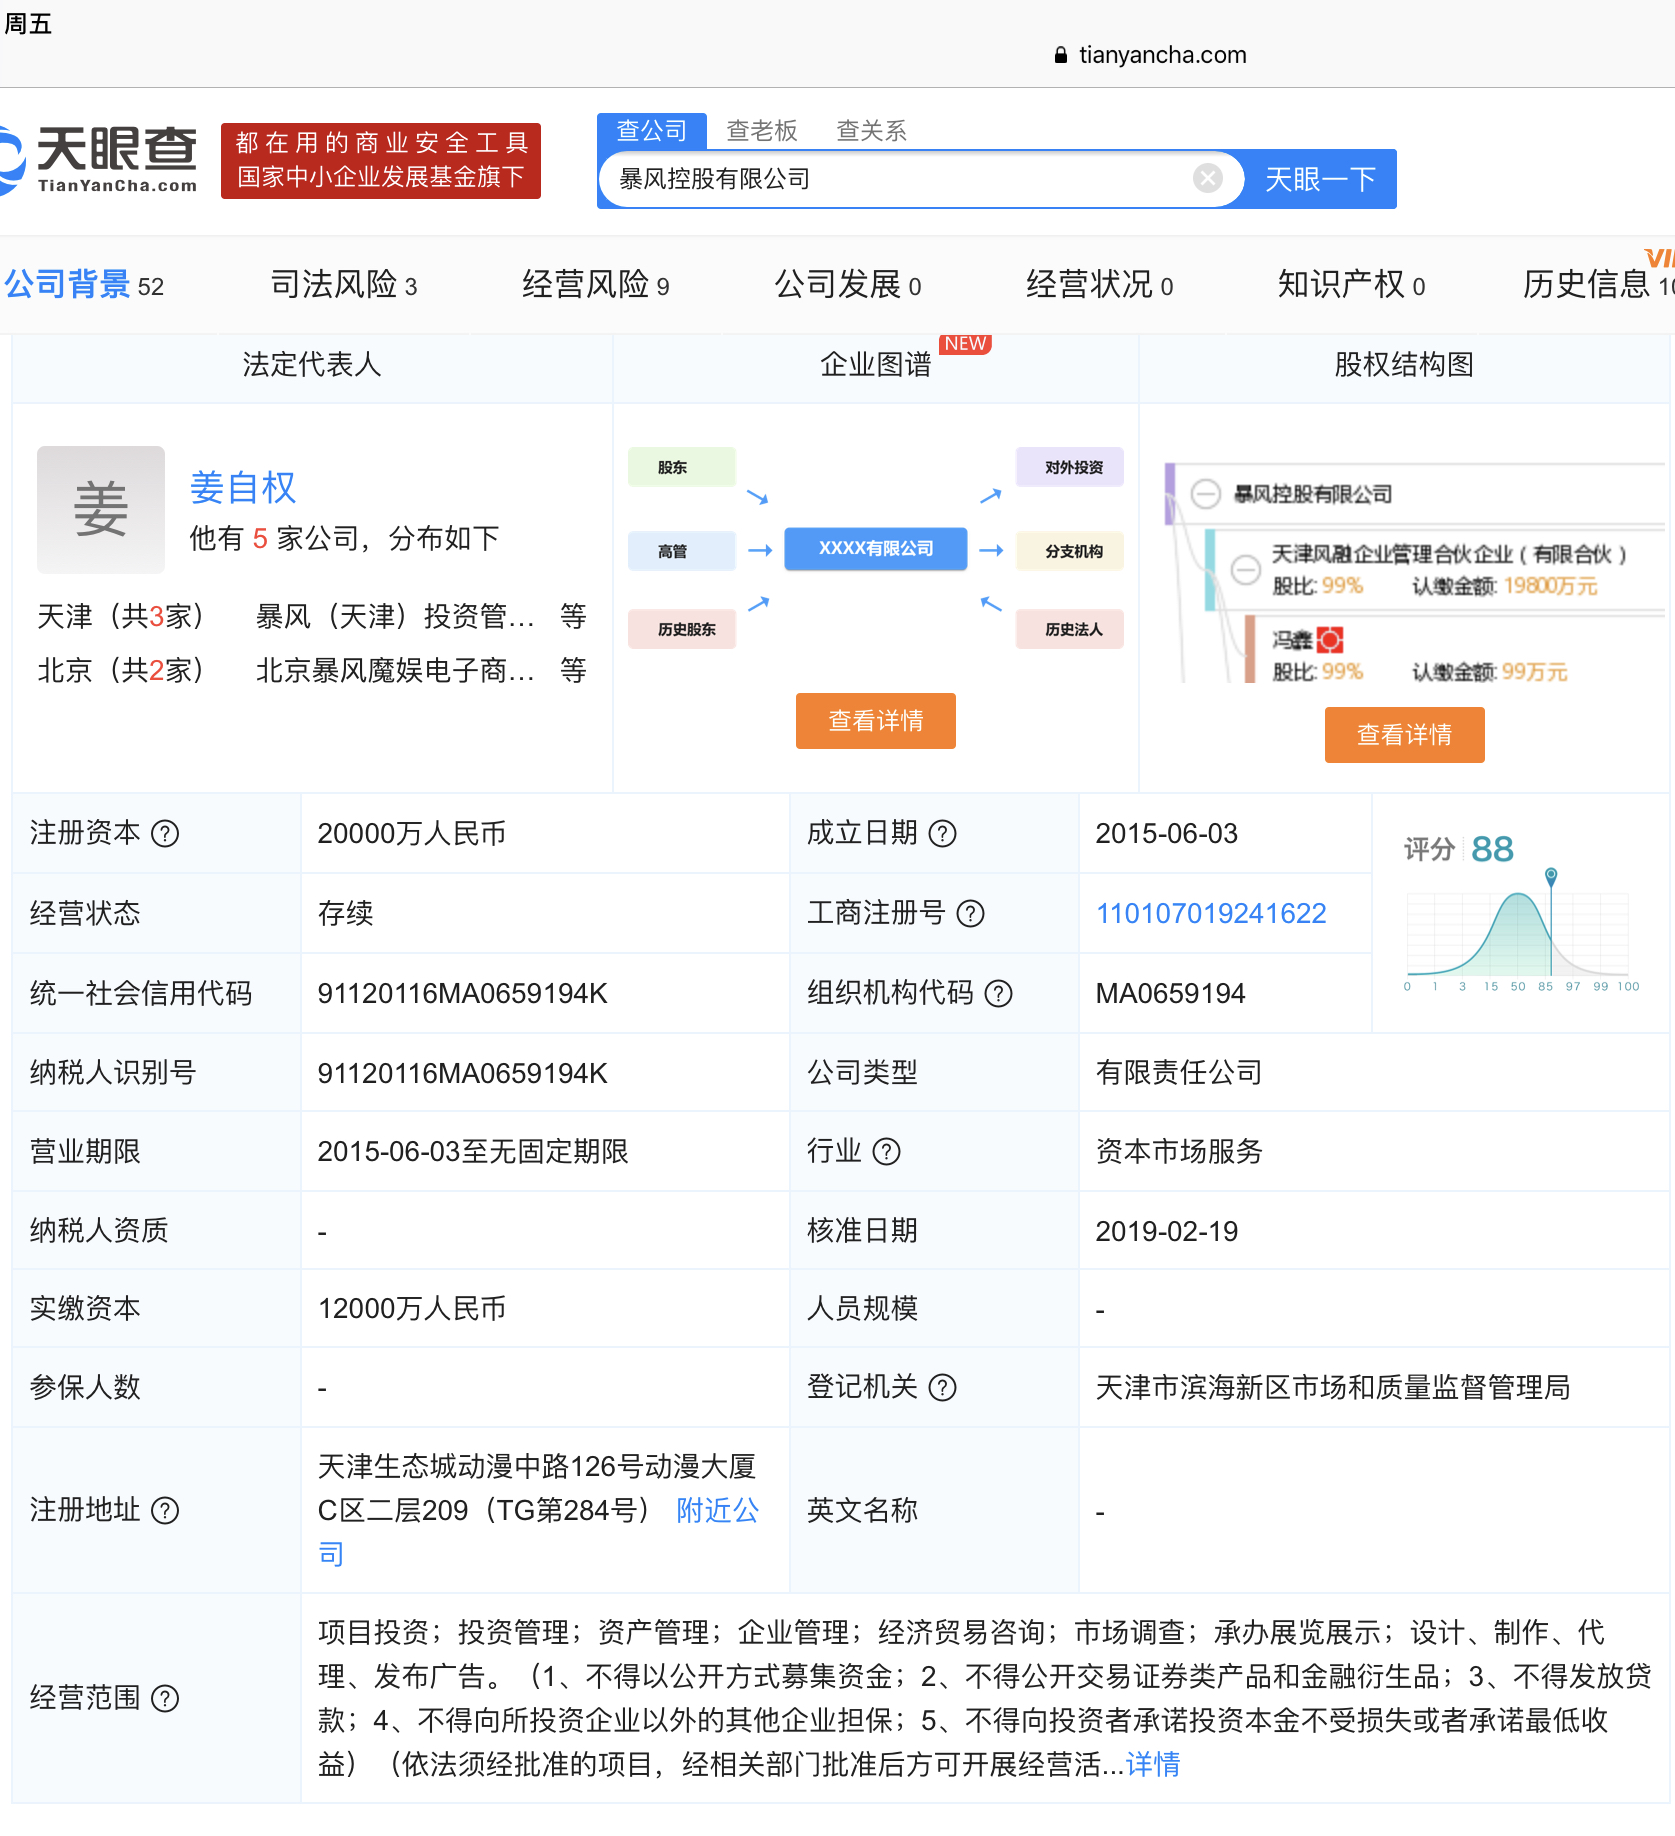The width and height of the screenshot is (1675, 1836).
Task: Collapse the 暴风控股有限公司 equity tree node
Action: click(1206, 494)
